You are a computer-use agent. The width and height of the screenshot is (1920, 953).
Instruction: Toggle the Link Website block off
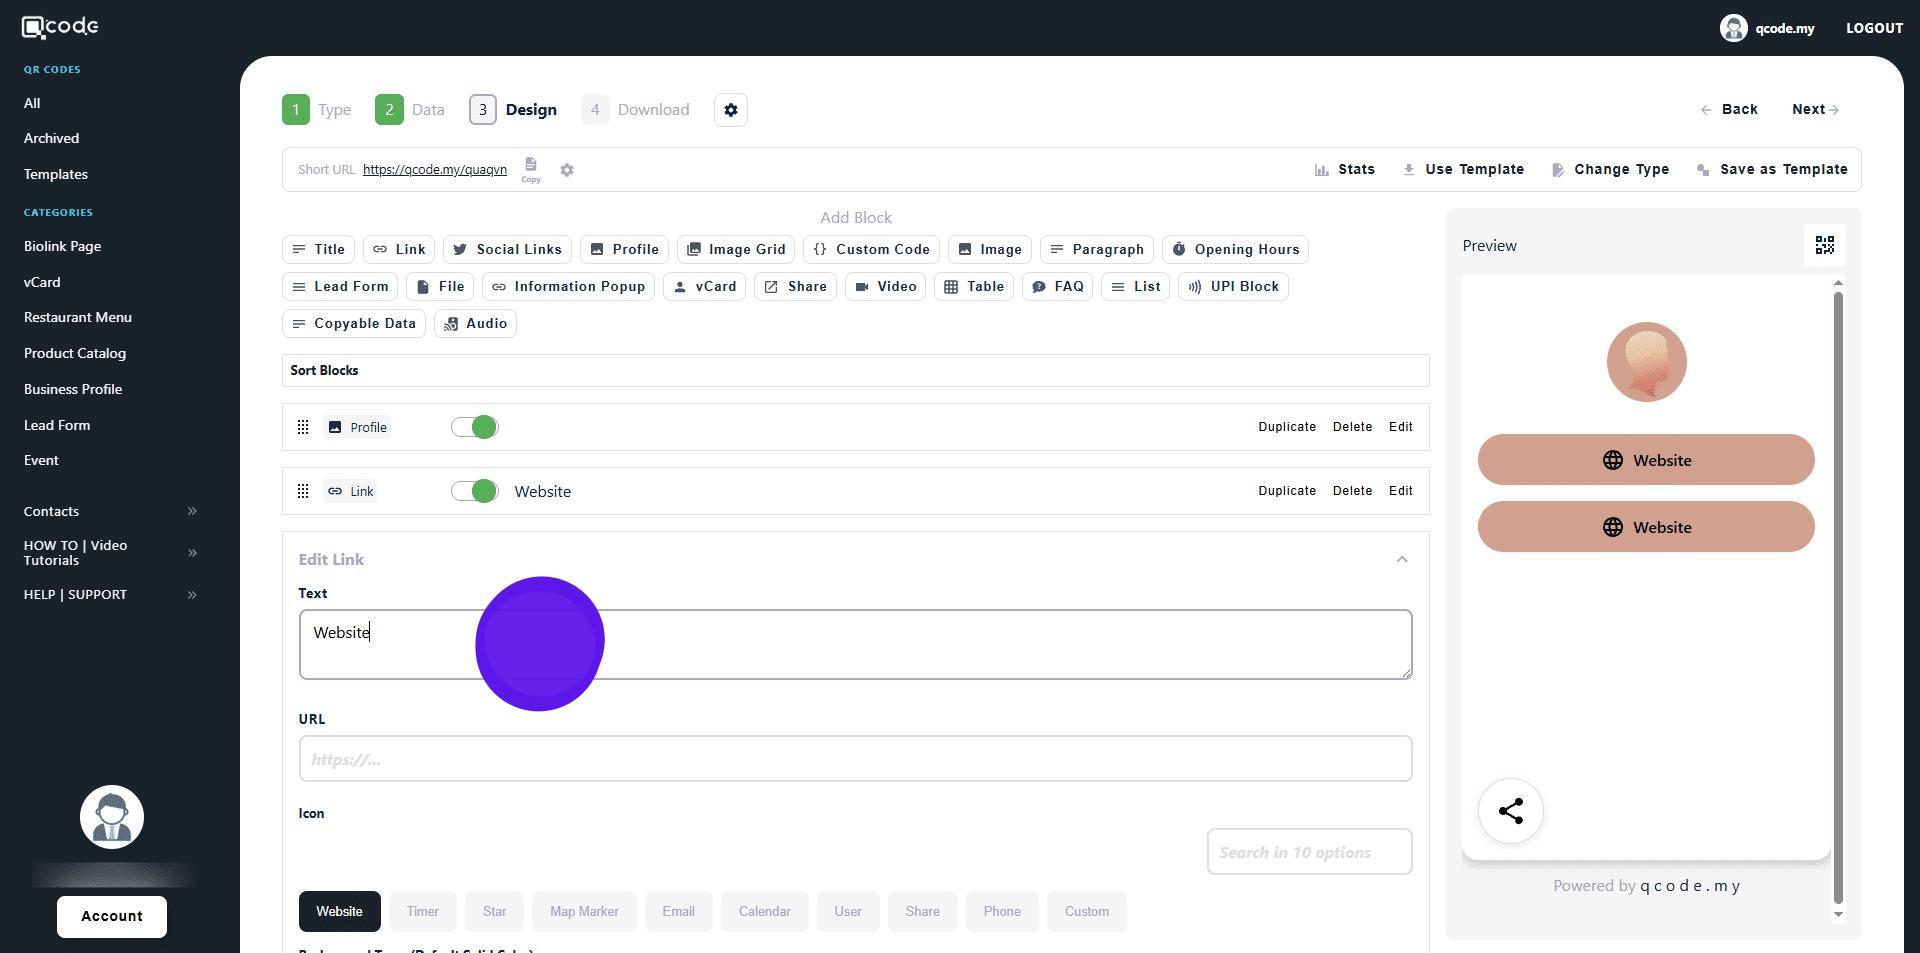pos(474,492)
